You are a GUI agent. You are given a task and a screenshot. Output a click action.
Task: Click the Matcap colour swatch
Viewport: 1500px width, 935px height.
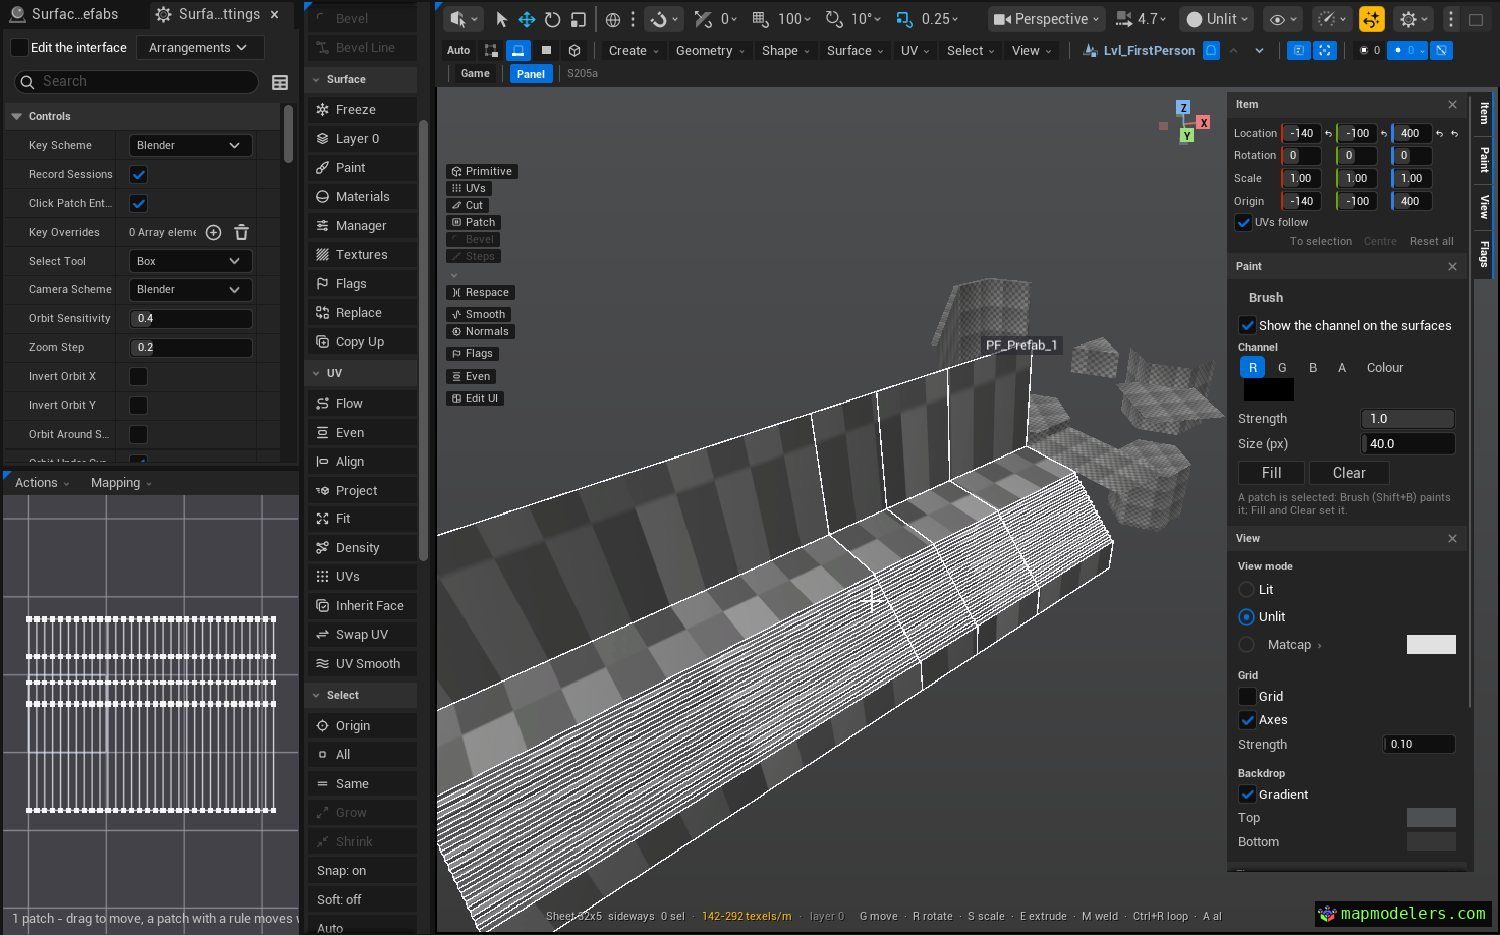click(1431, 645)
